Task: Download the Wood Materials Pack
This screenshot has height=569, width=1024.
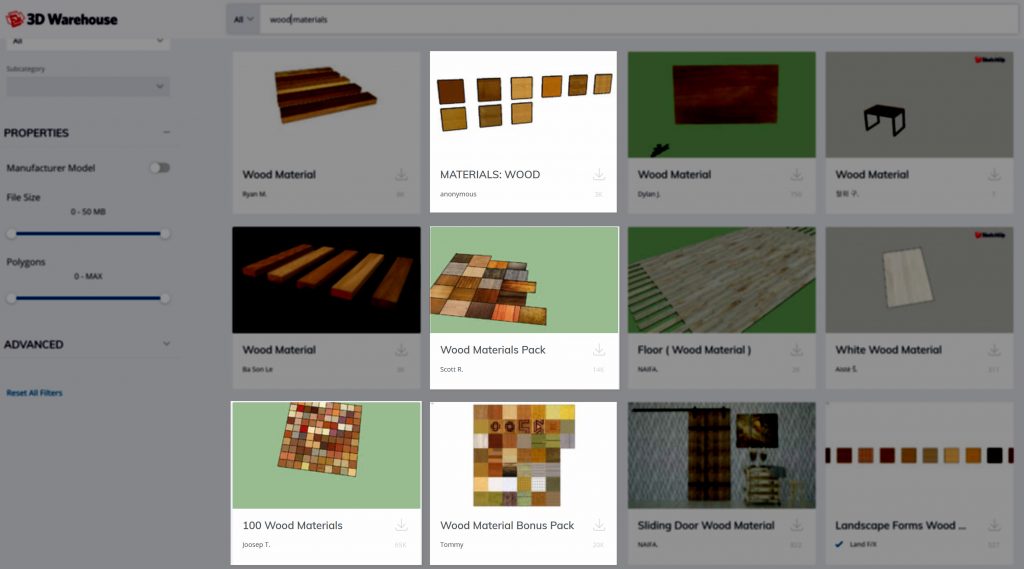Action: pos(598,350)
